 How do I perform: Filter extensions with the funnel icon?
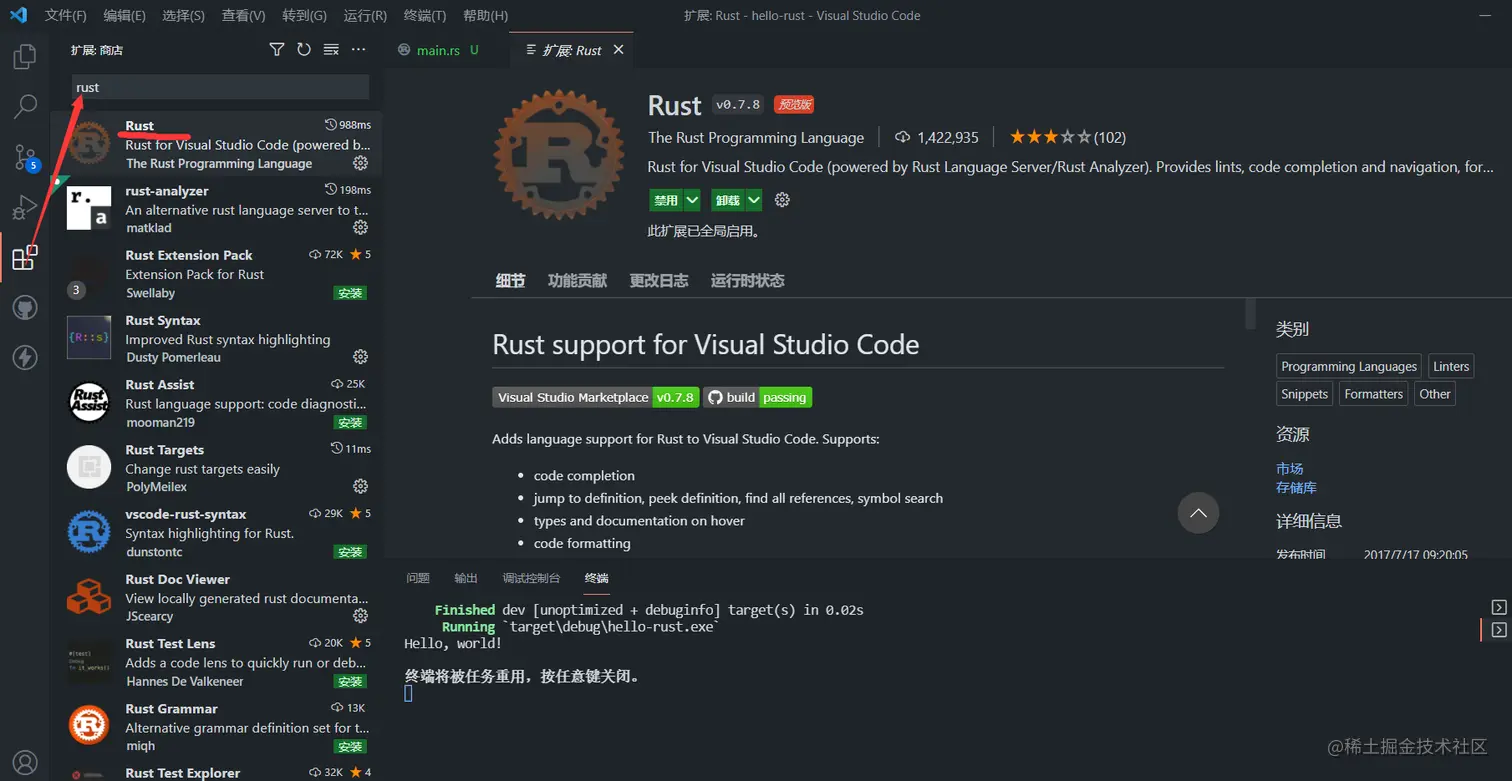277,49
